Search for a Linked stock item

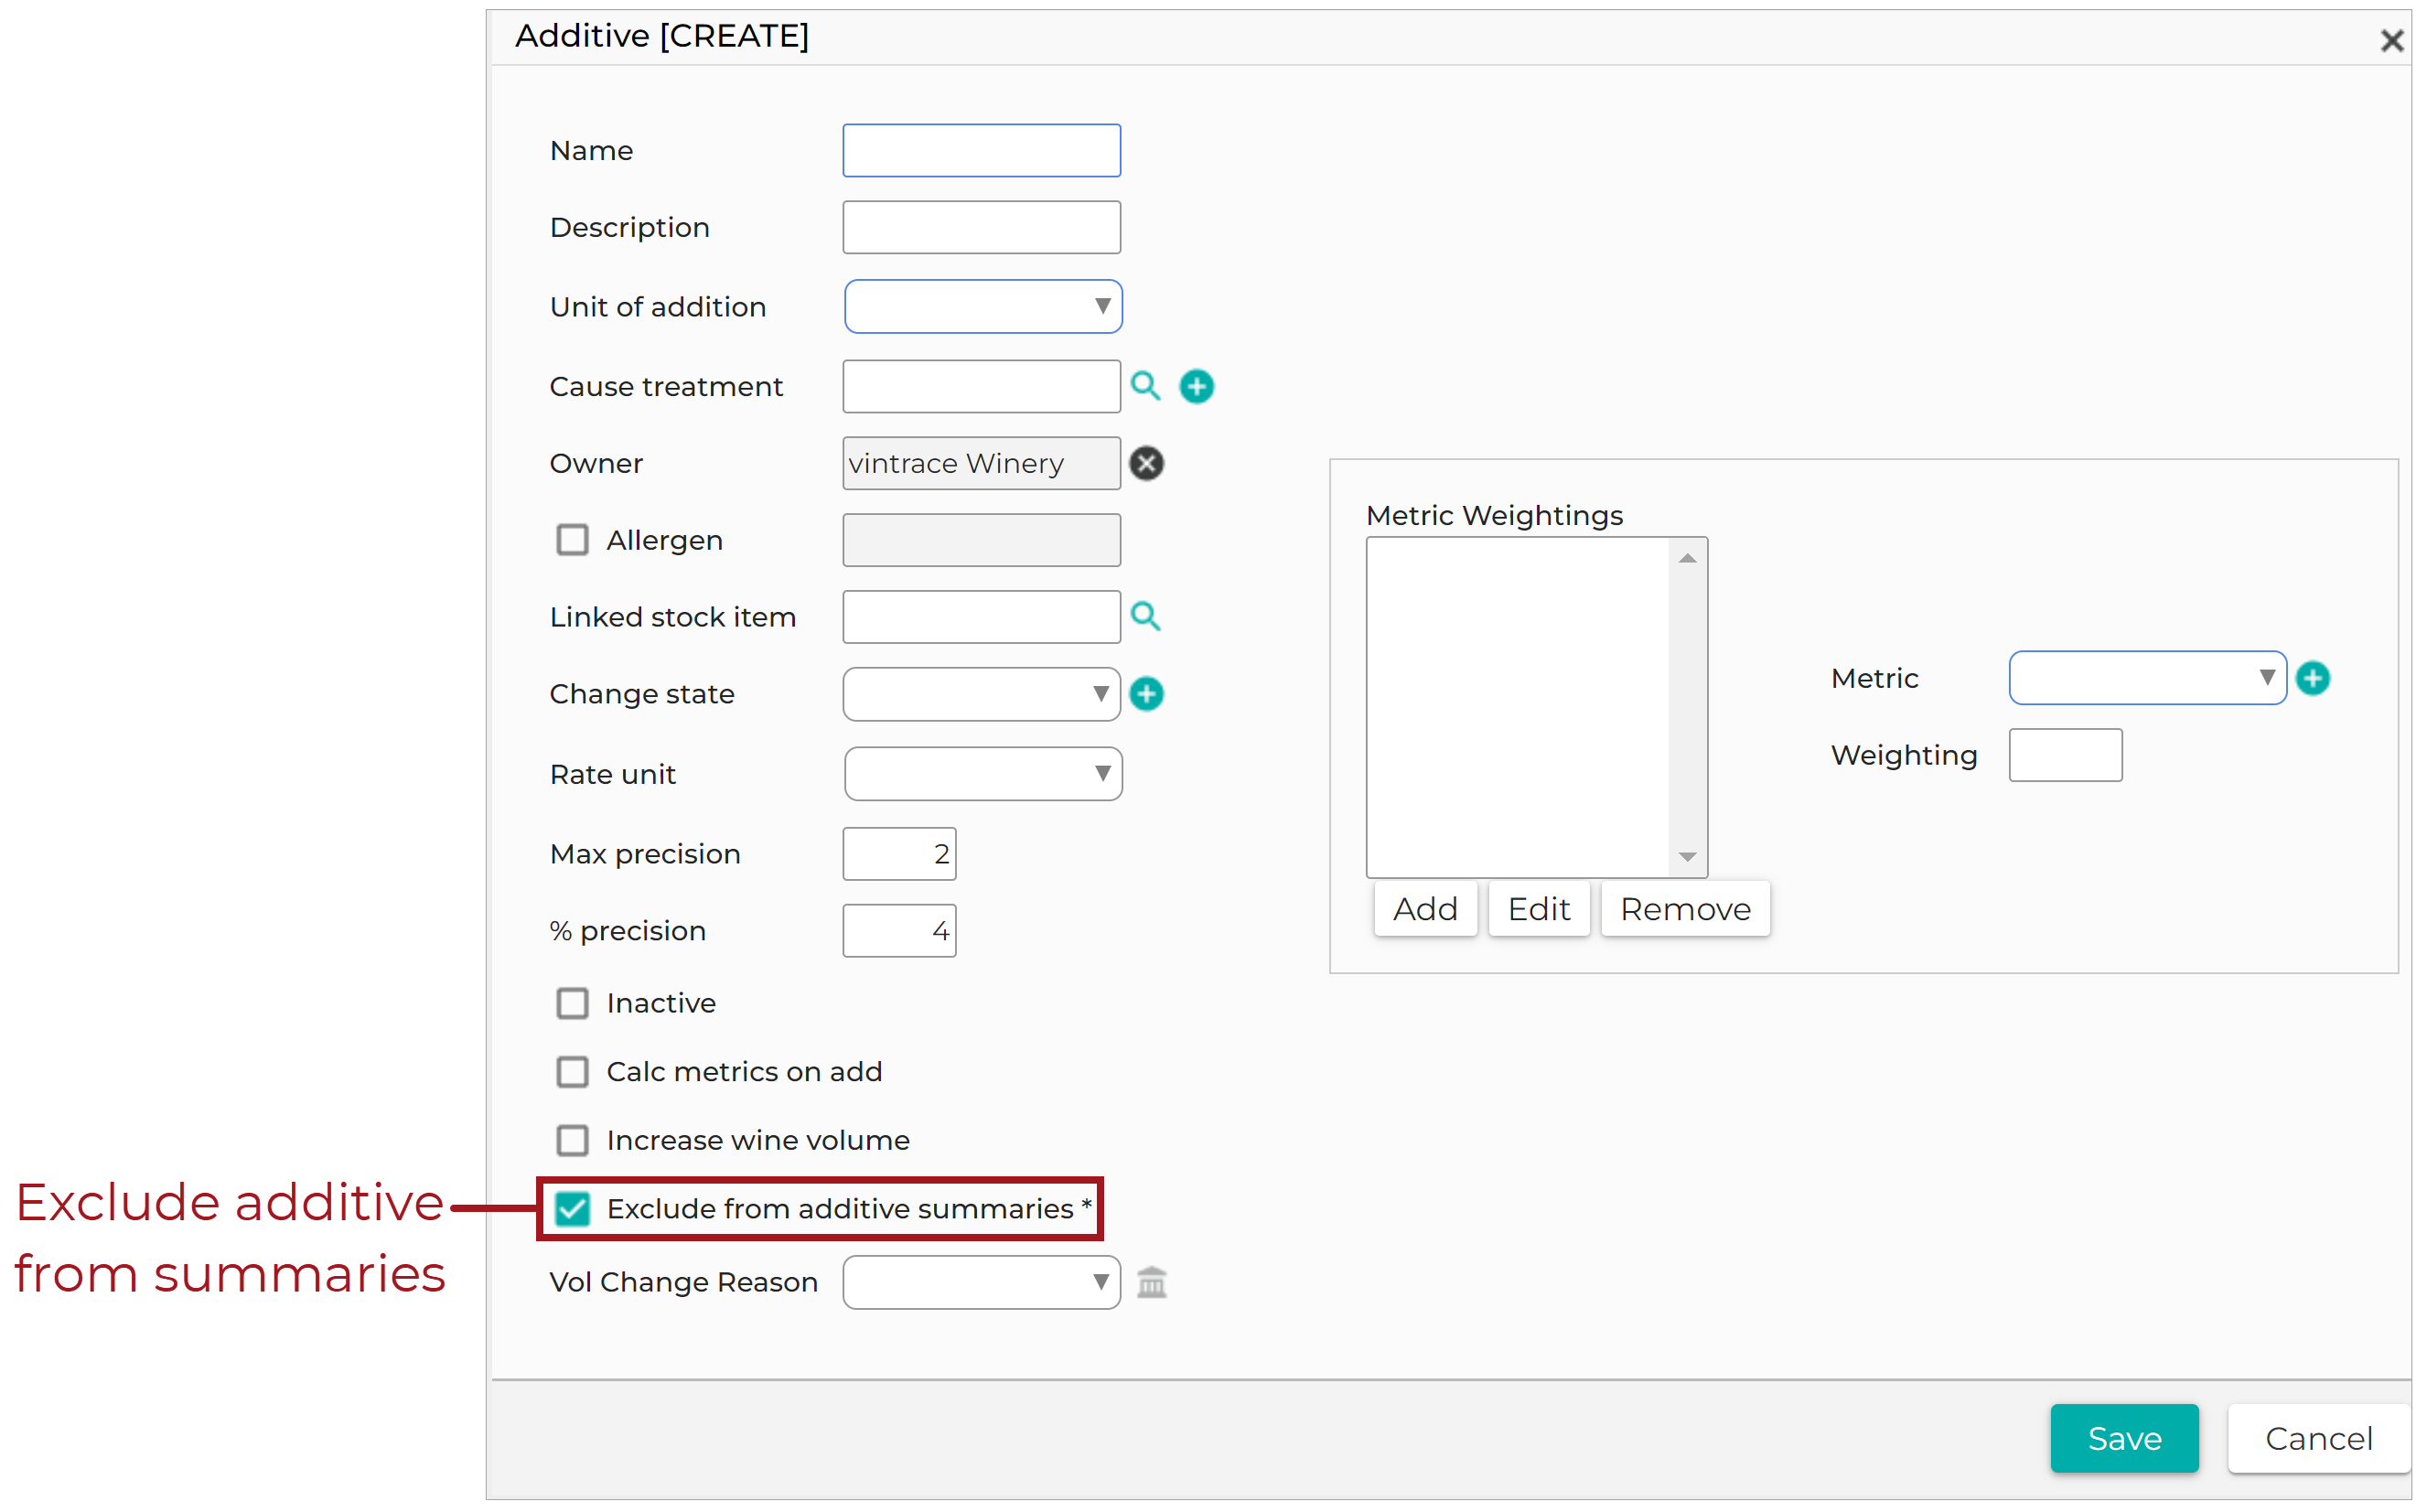pos(1145,616)
